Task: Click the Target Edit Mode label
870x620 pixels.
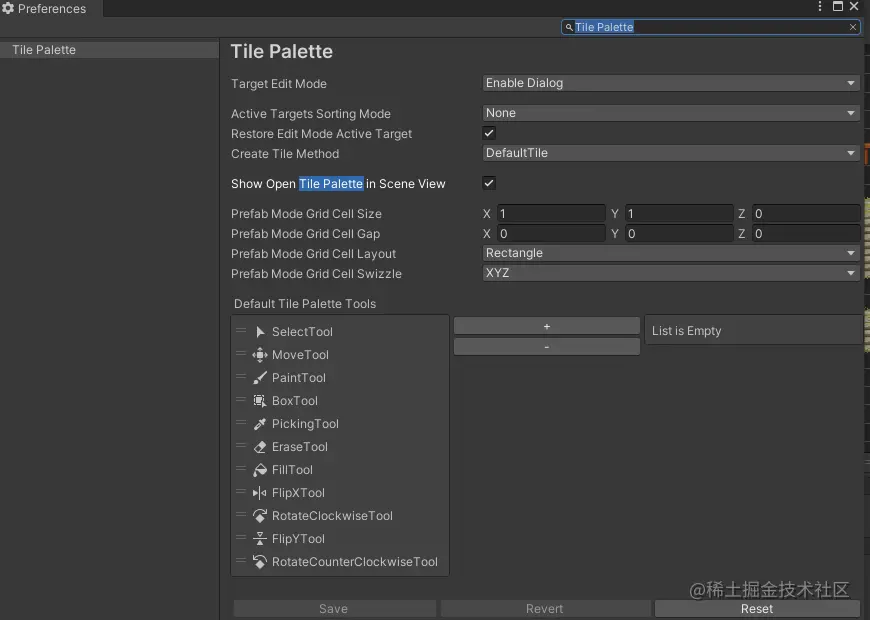Action: click(x=279, y=84)
